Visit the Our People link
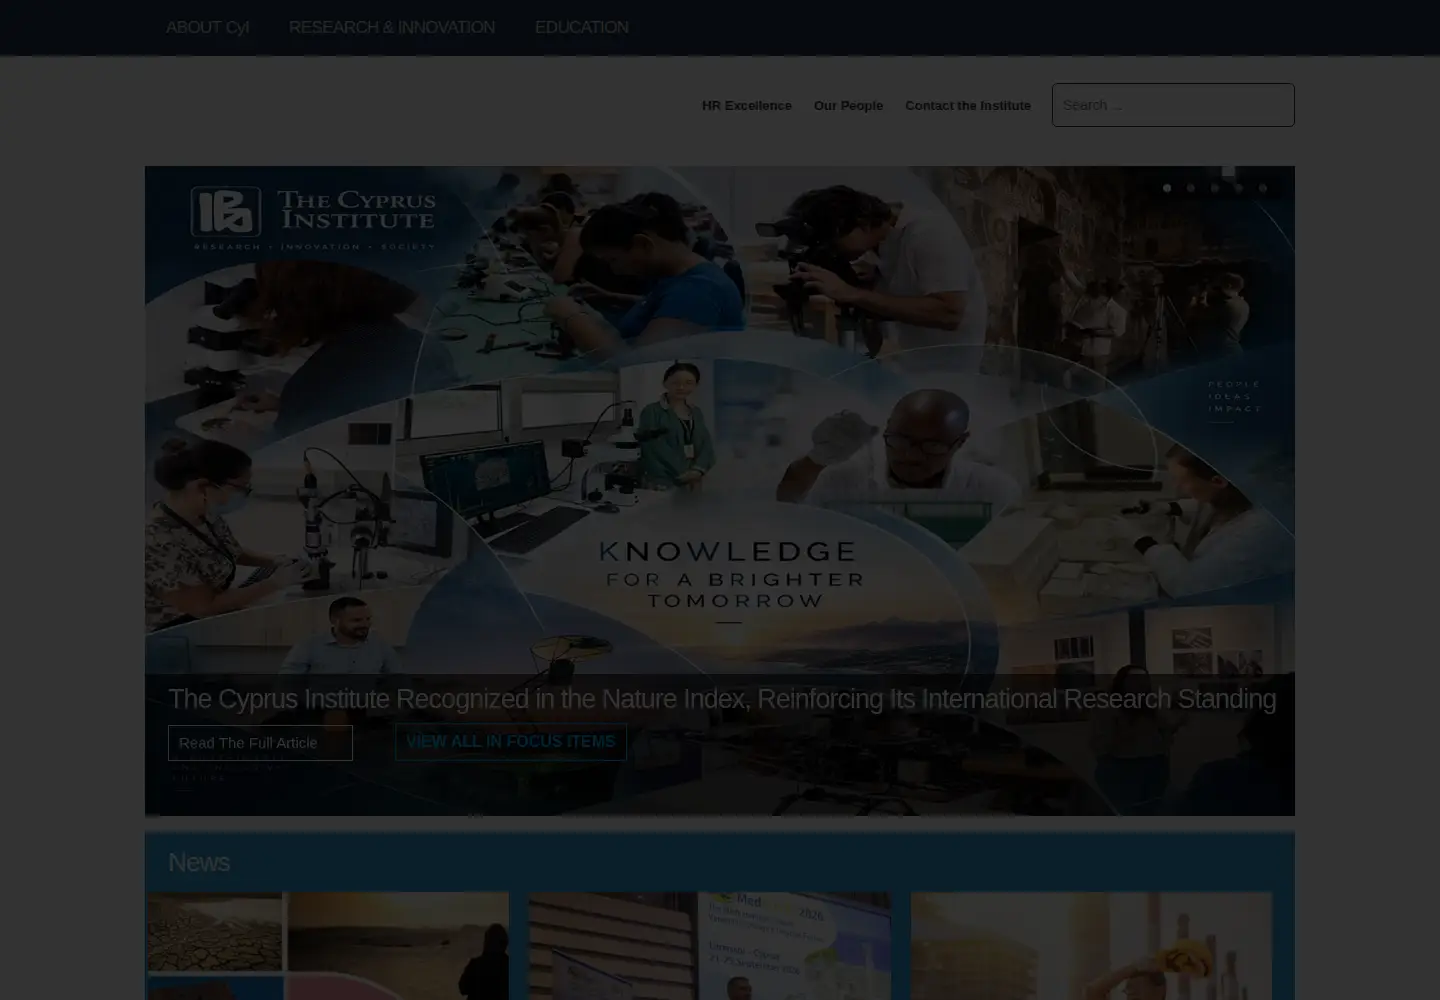The image size is (1440, 1000). (x=848, y=105)
